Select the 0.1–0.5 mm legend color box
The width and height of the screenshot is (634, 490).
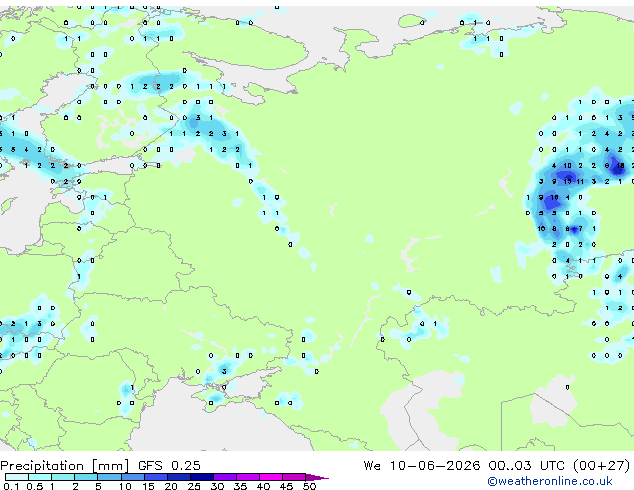coord(17,477)
